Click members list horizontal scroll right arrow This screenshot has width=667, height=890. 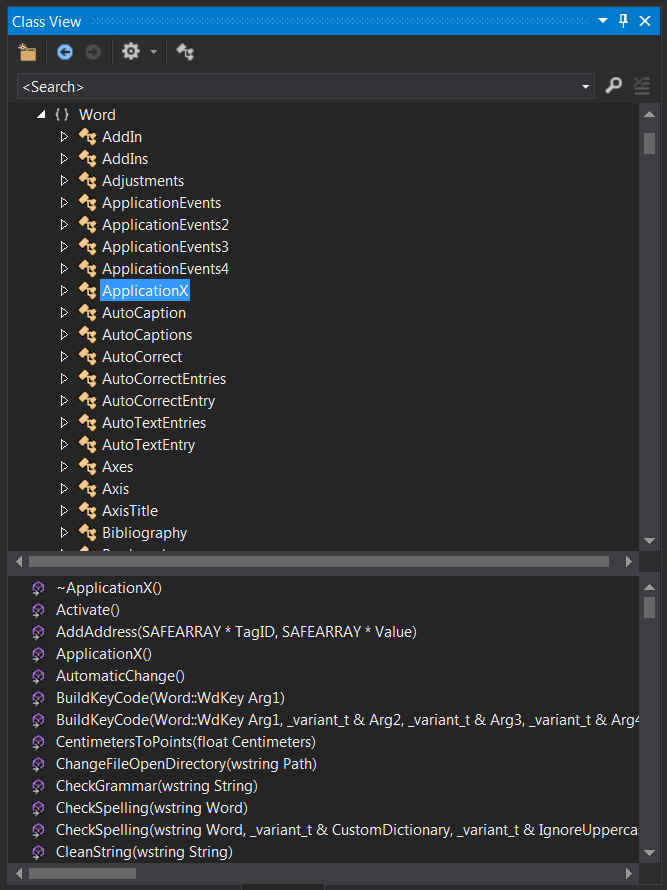point(628,873)
